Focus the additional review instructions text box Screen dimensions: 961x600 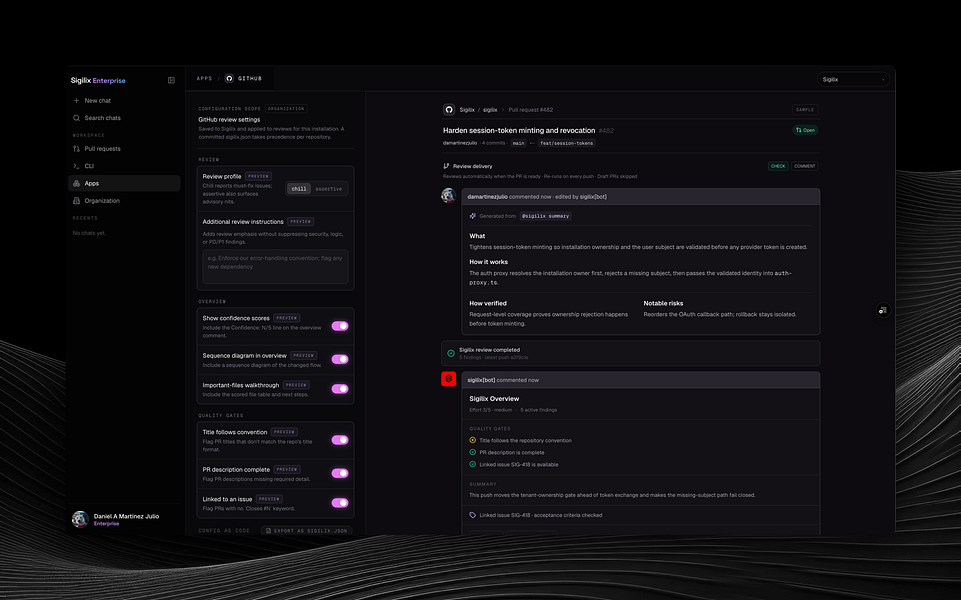275,266
